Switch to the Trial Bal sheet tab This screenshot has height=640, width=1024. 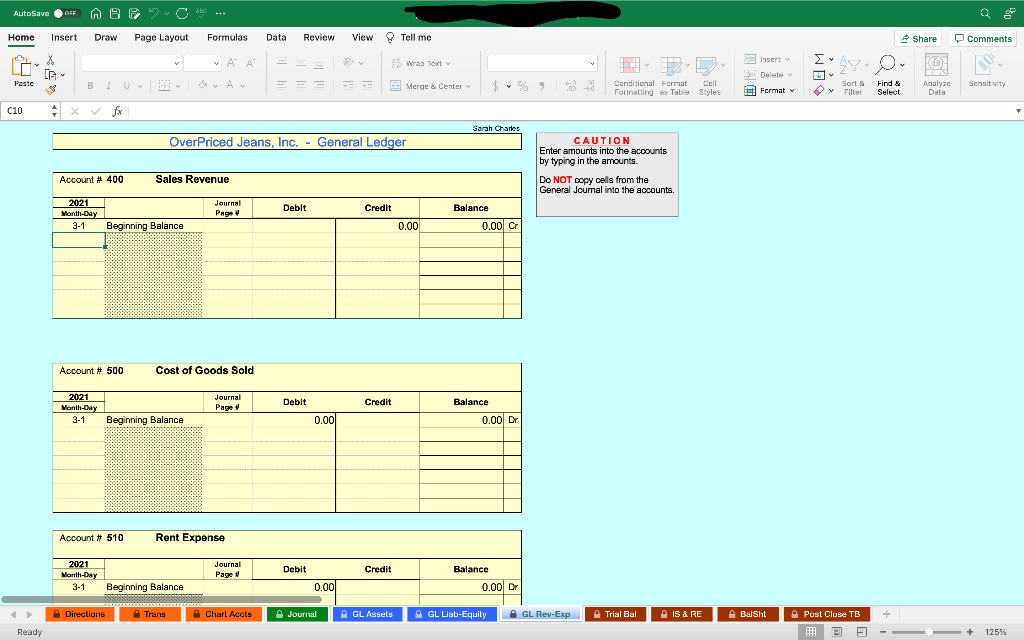615,614
